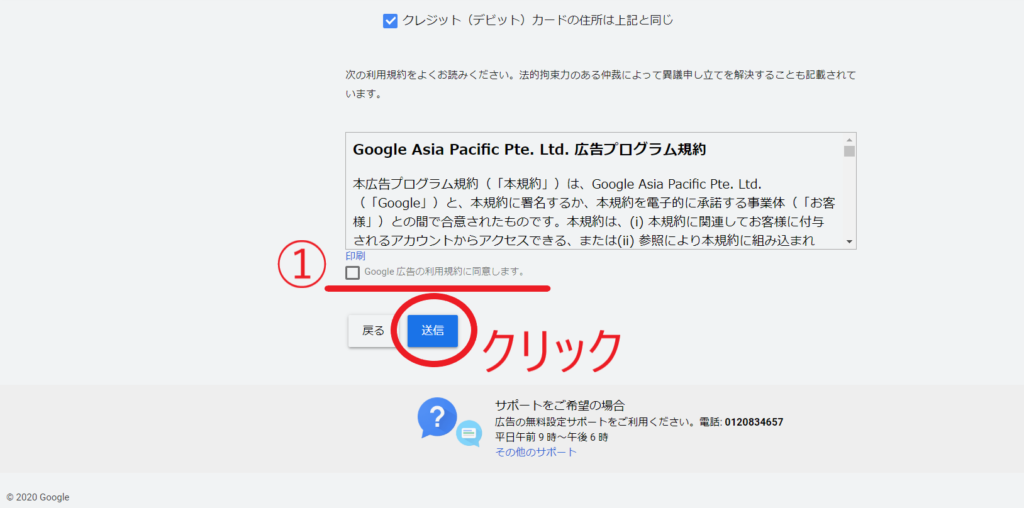
Task: Click the terms box scroll down arrow
Action: click(849, 242)
